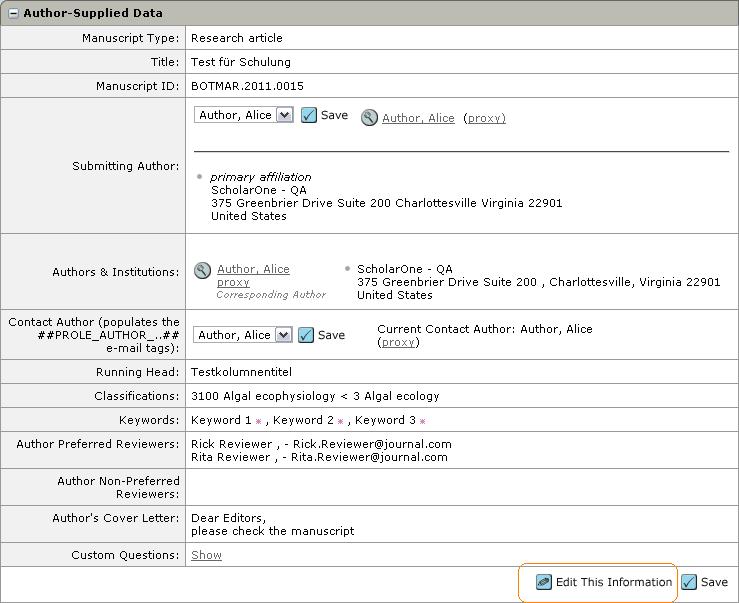Collapse the Author-Supplied Data section

click(x=14, y=13)
